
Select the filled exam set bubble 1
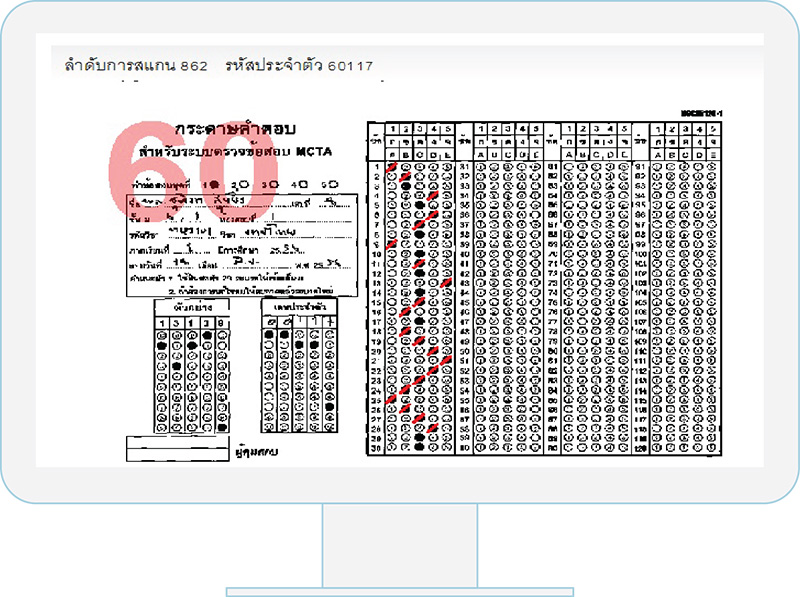[213, 186]
